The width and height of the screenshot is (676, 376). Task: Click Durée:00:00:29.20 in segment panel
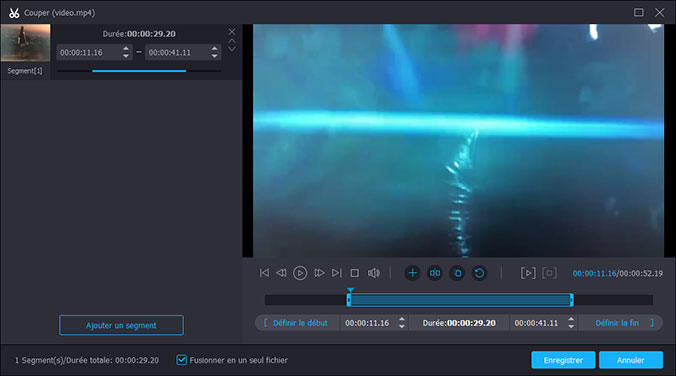point(139,34)
